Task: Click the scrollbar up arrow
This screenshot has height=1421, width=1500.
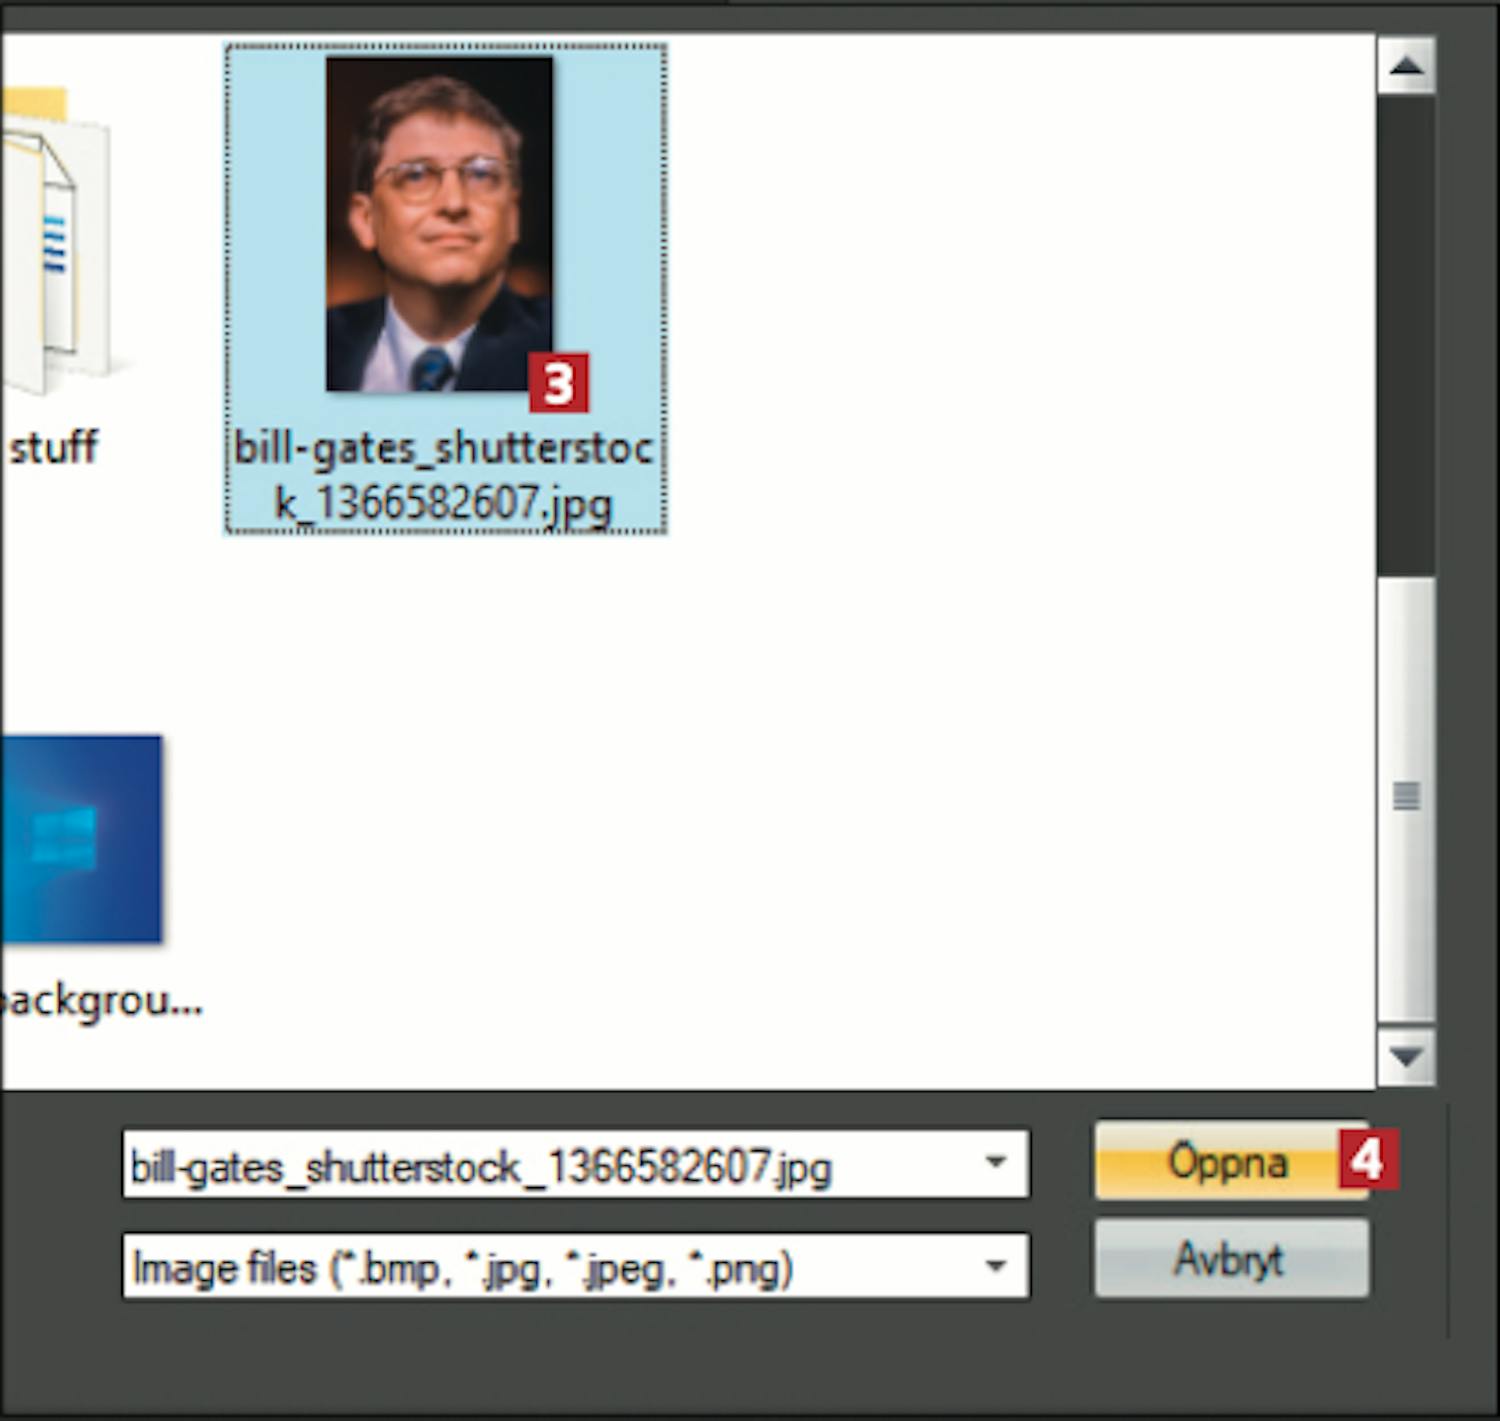Action: click(x=1406, y=67)
